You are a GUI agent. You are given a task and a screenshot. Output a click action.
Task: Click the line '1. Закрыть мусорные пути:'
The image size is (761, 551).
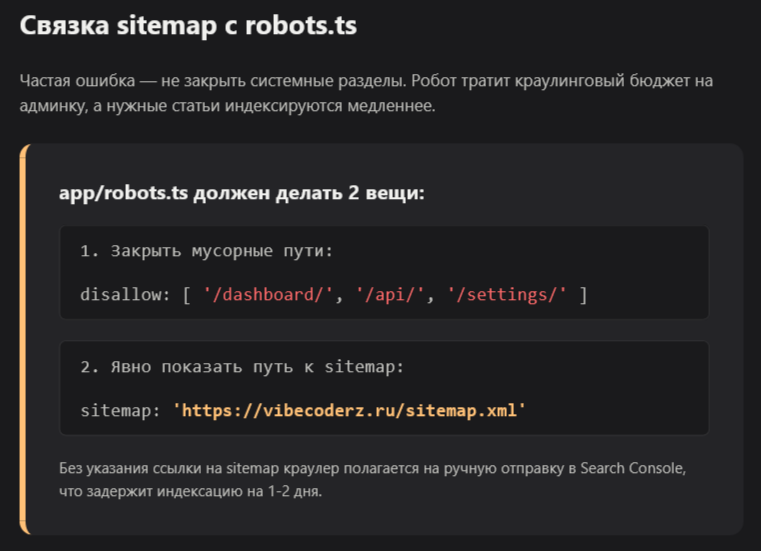(207, 251)
